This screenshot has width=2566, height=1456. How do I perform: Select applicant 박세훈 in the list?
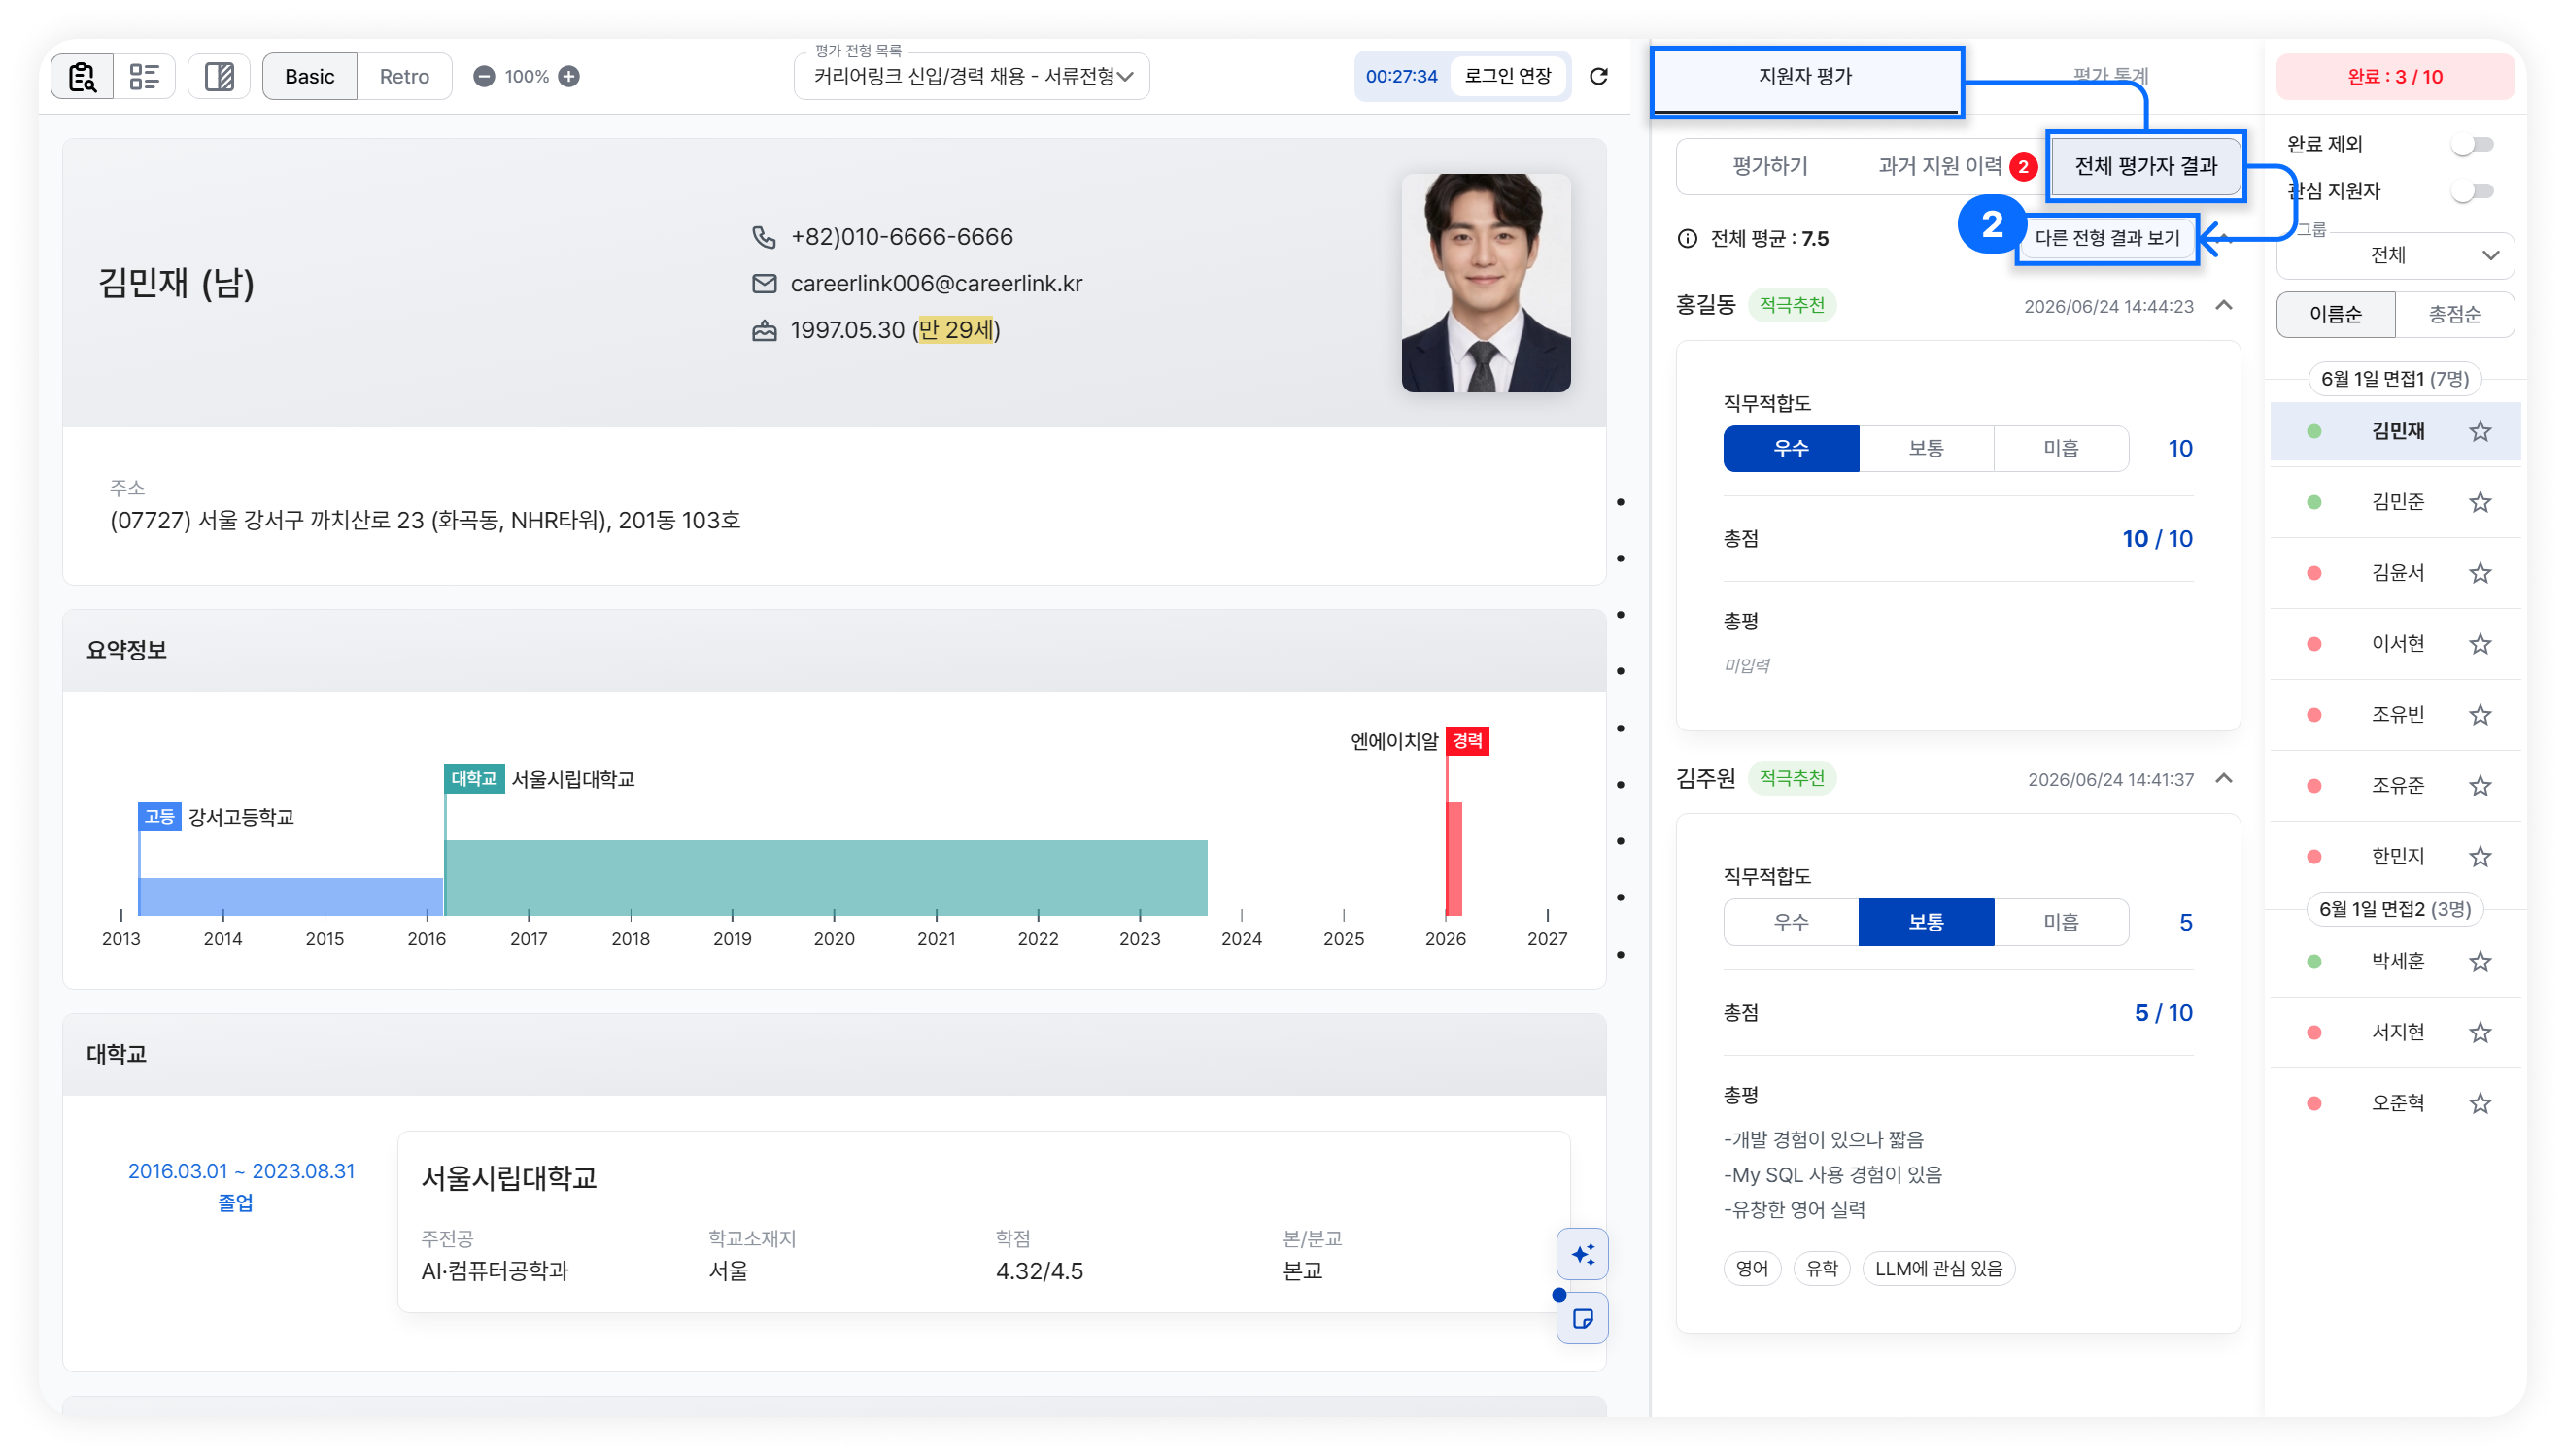2395,962
